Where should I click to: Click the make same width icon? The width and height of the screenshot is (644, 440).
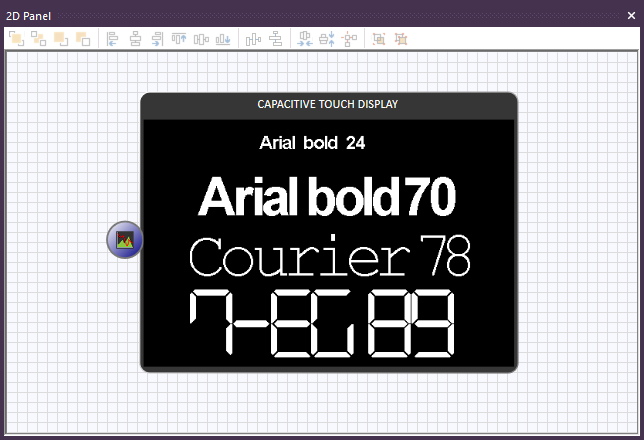[x=304, y=39]
